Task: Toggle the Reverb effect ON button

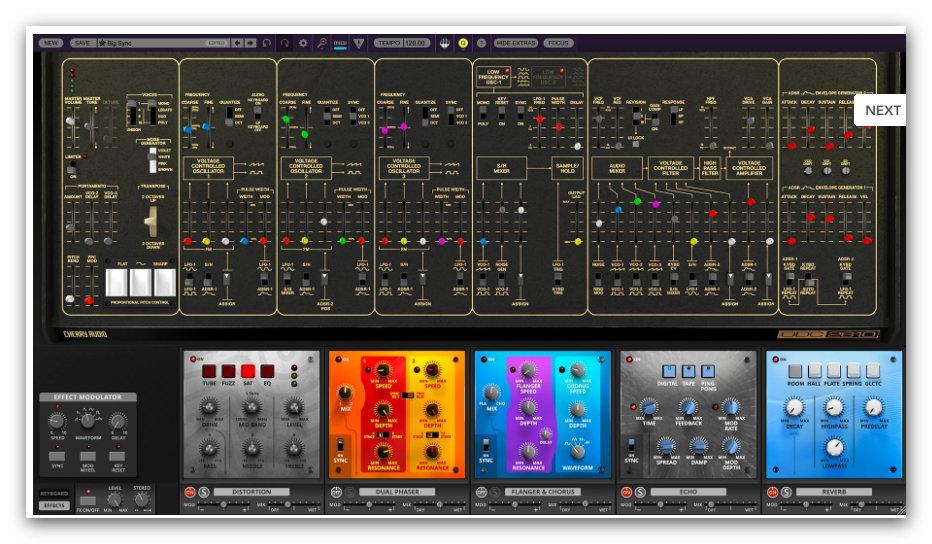Action: (772, 492)
